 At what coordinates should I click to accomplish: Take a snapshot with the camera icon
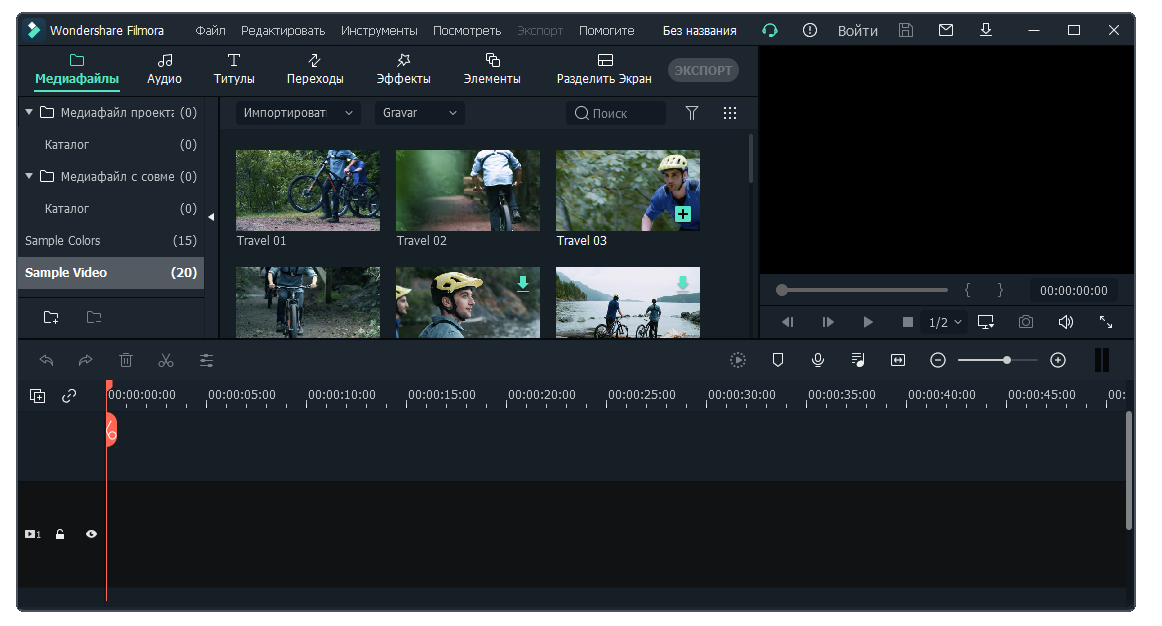tap(1026, 322)
